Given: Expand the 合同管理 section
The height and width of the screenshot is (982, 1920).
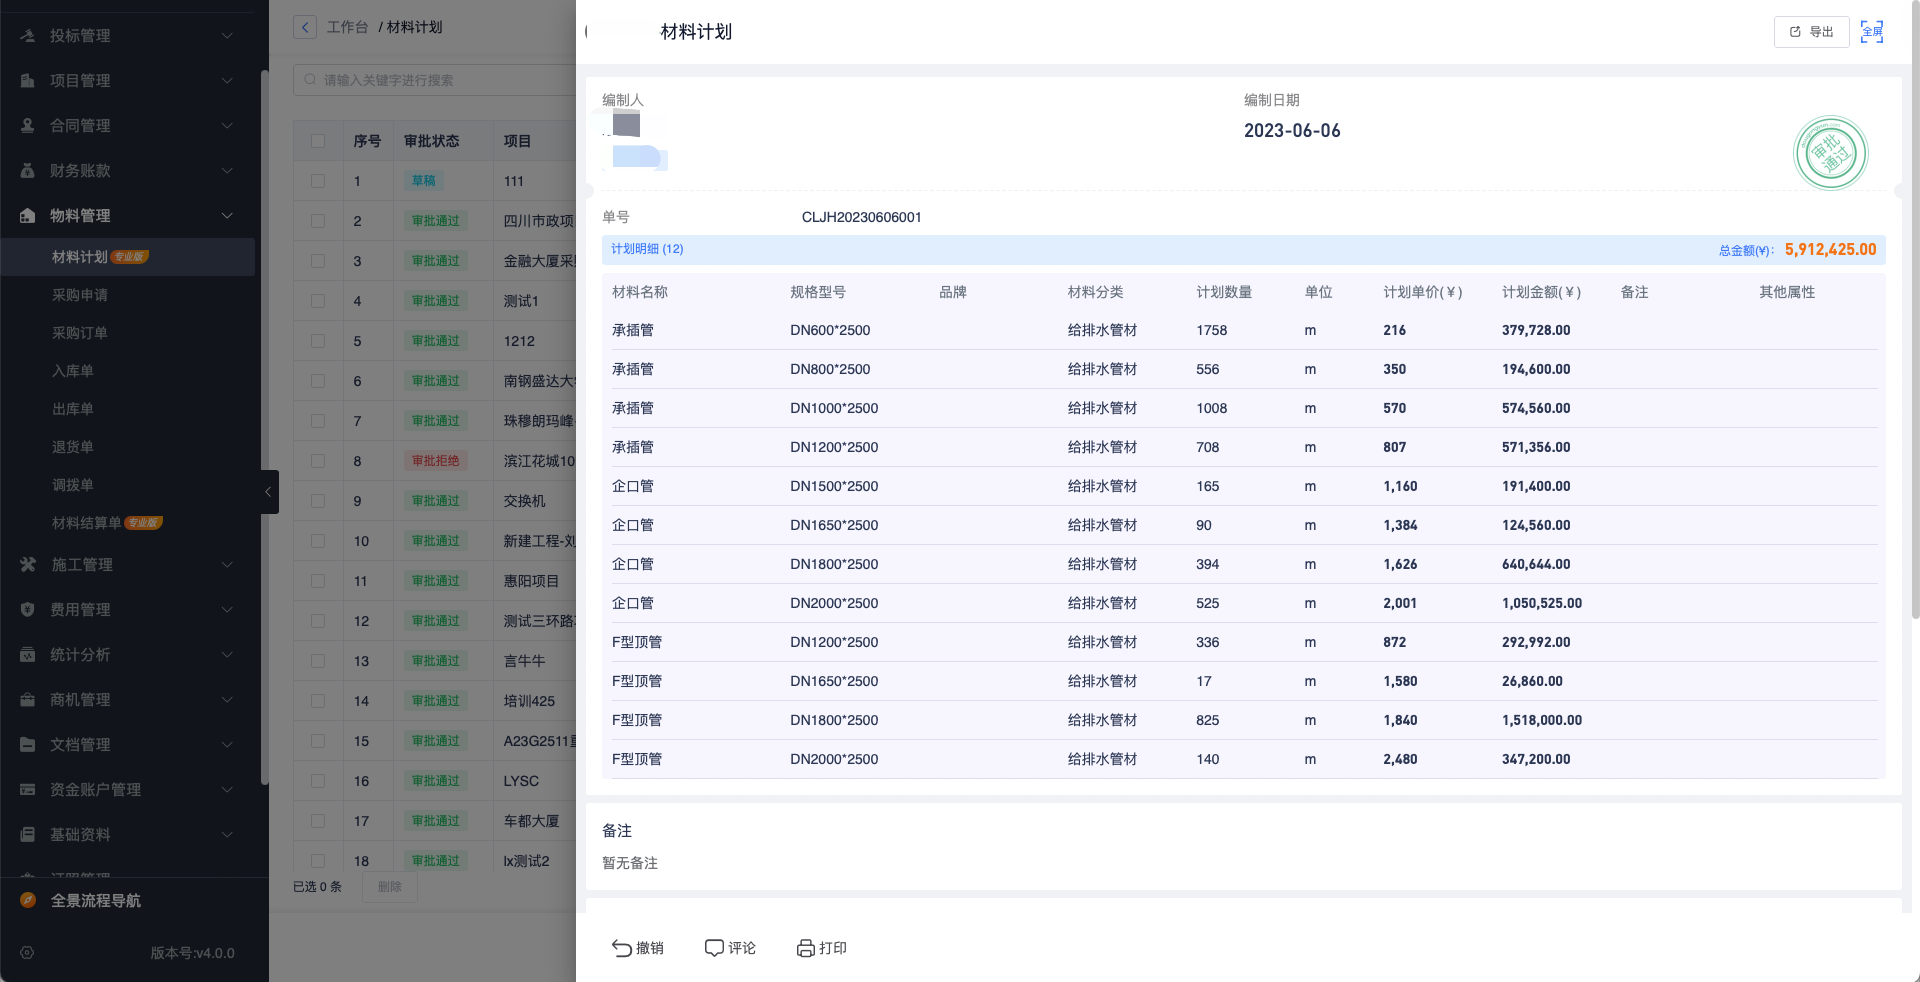Looking at the screenshot, I should tap(227, 126).
